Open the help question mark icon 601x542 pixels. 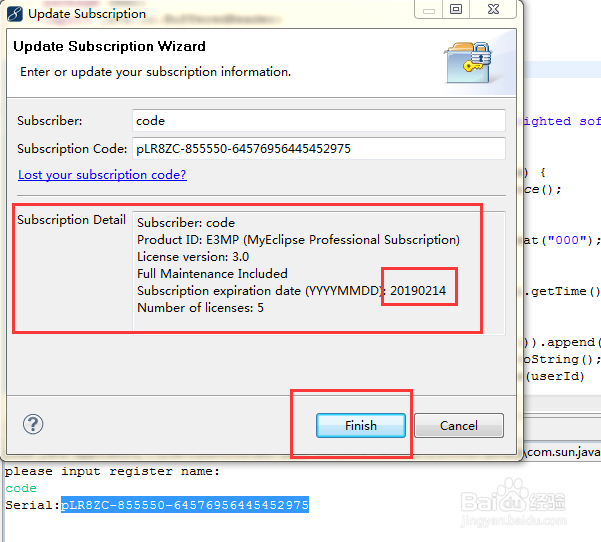click(33, 424)
